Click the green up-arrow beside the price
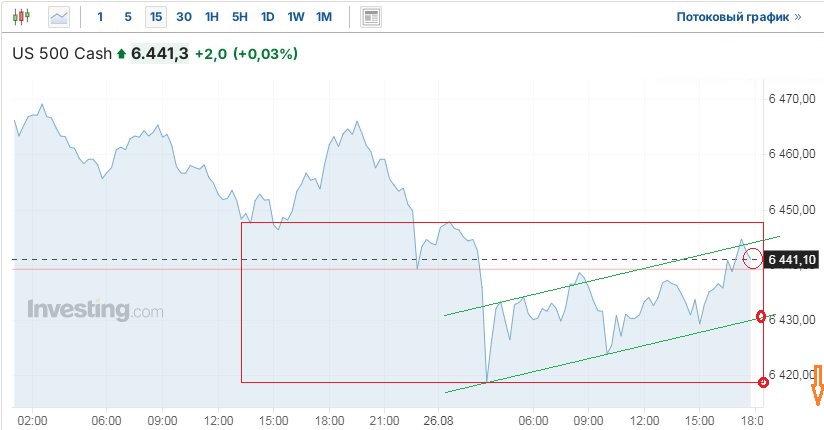This screenshot has height=430, width=824. [x=122, y=54]
